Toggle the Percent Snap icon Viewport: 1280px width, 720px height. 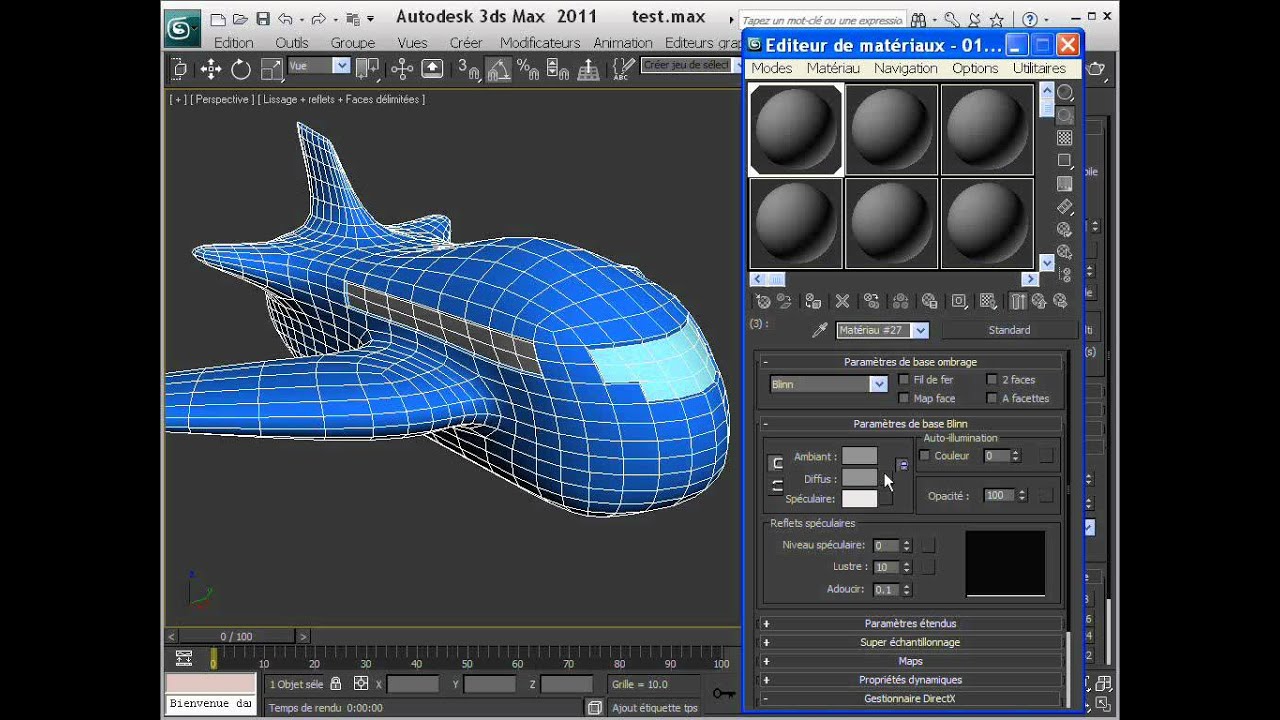tap(528, 68)
